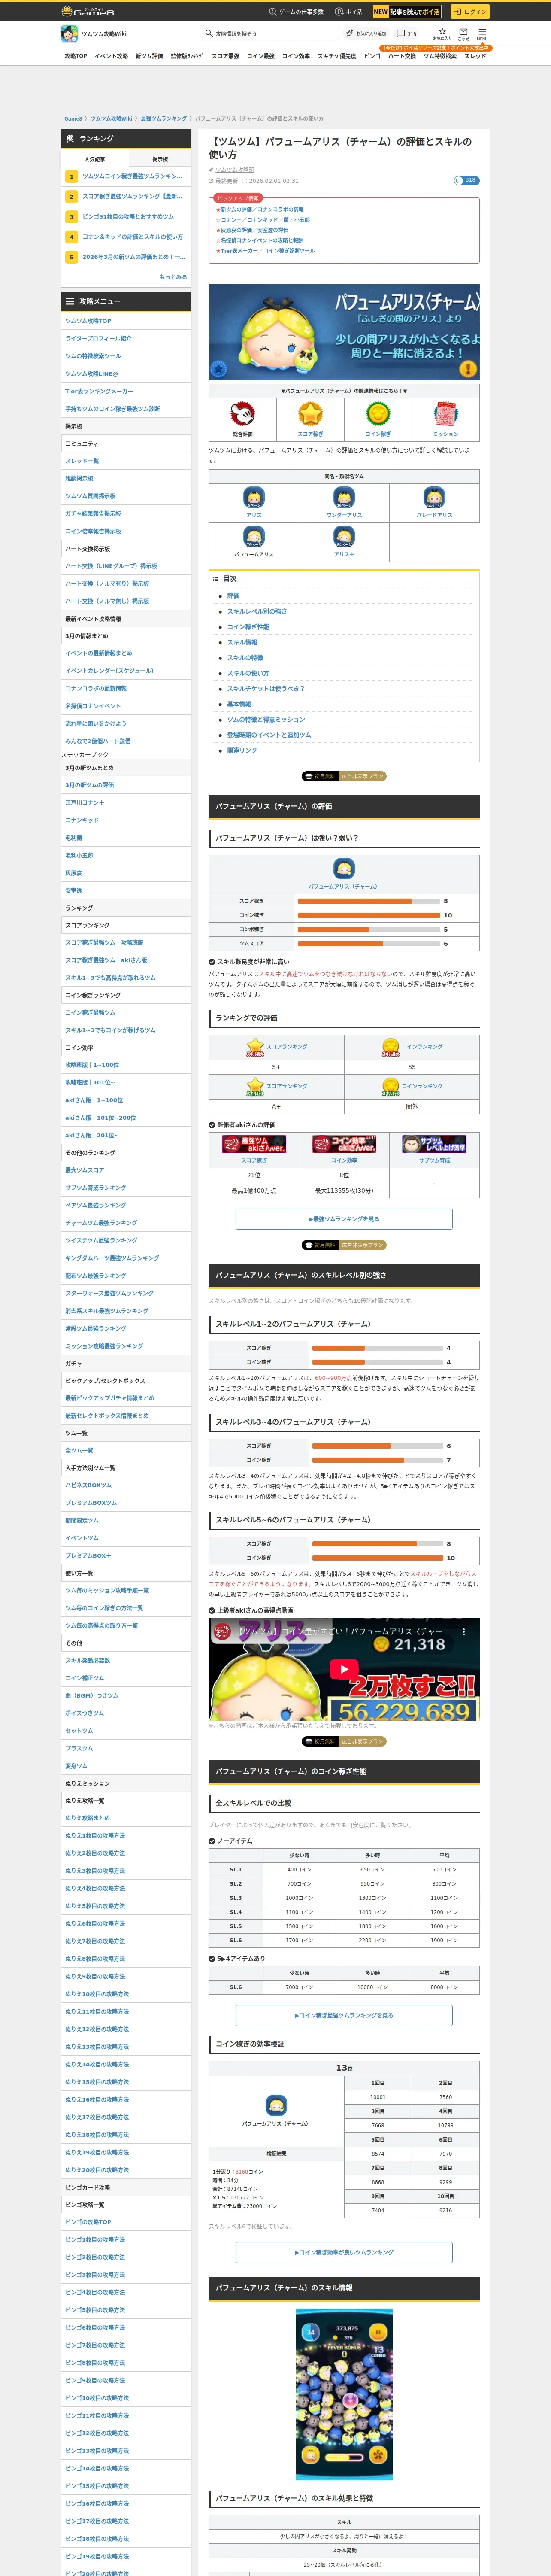Open the サブツムレベル上げ効率 banner
Screen dimensions: 551x2576
tap(434, 1144)
